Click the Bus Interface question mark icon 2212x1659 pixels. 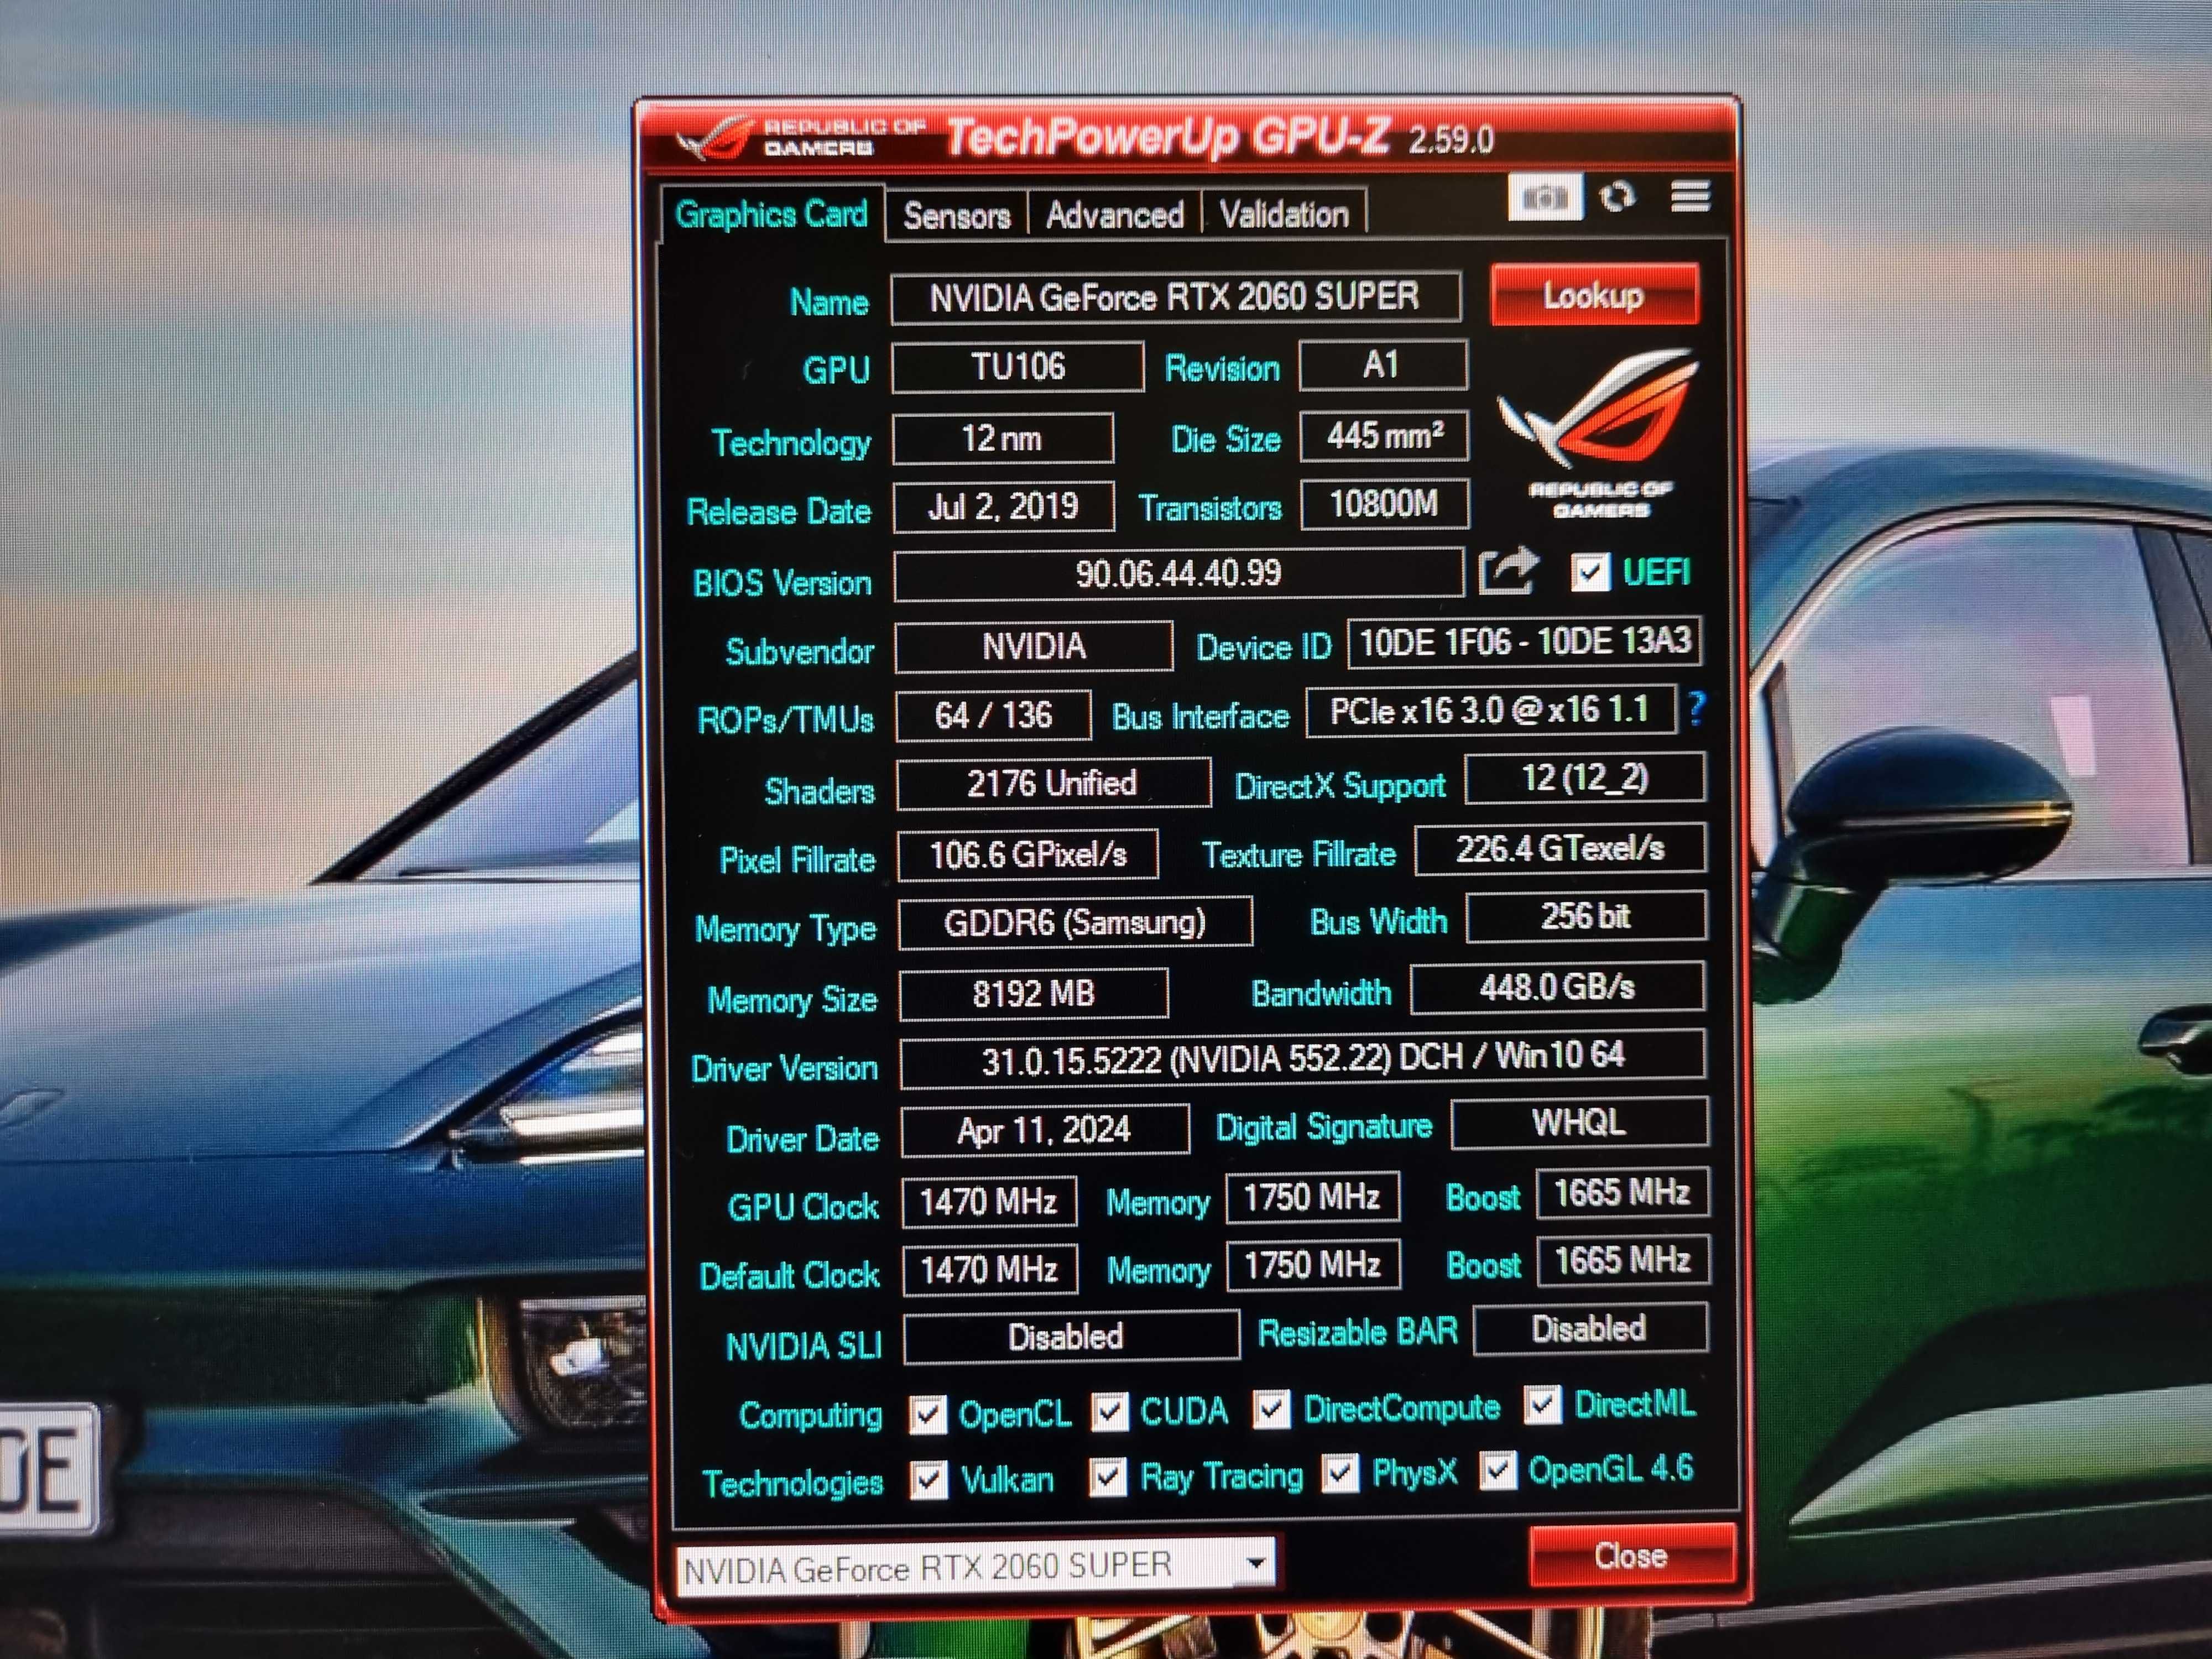[x=1697, y=708]
